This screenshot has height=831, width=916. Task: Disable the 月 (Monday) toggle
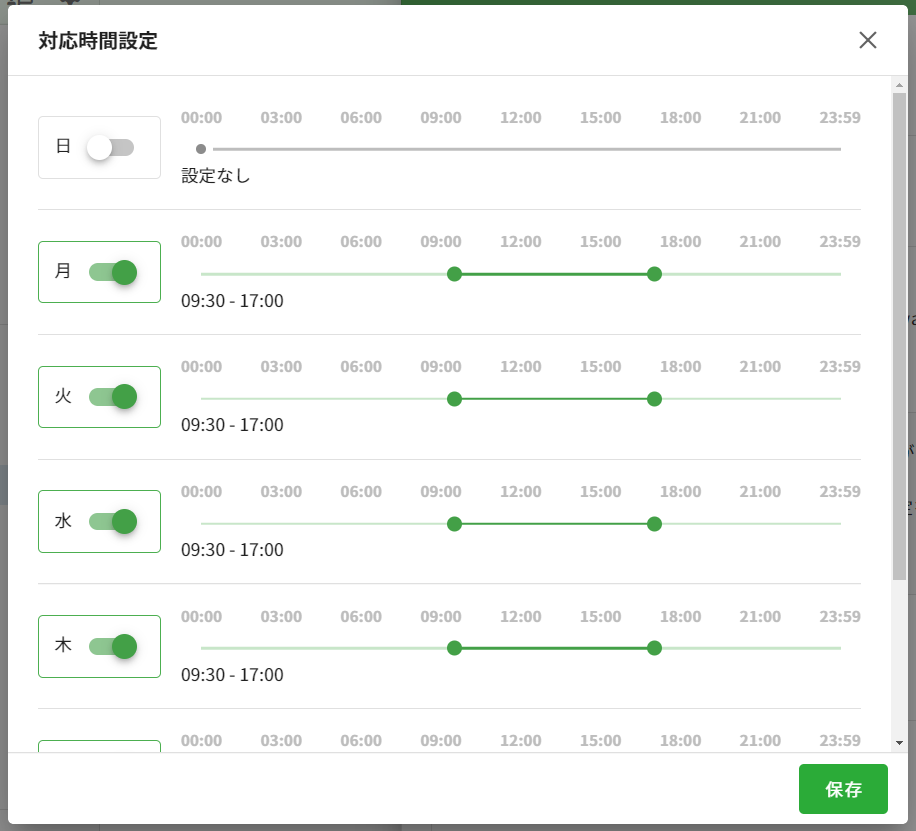[x=113, y=272]
